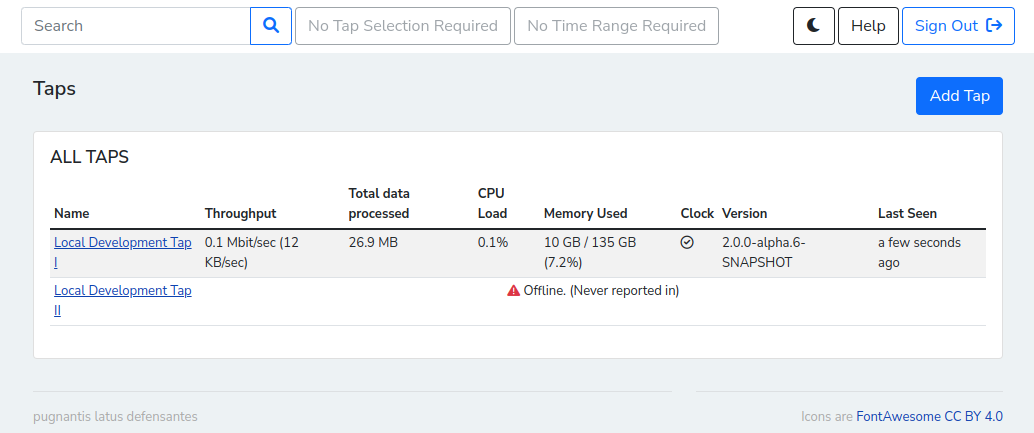The height and width of the screenshot is (433, 1034).
Task: Click the Throughput column header
Action: [240, 213]
